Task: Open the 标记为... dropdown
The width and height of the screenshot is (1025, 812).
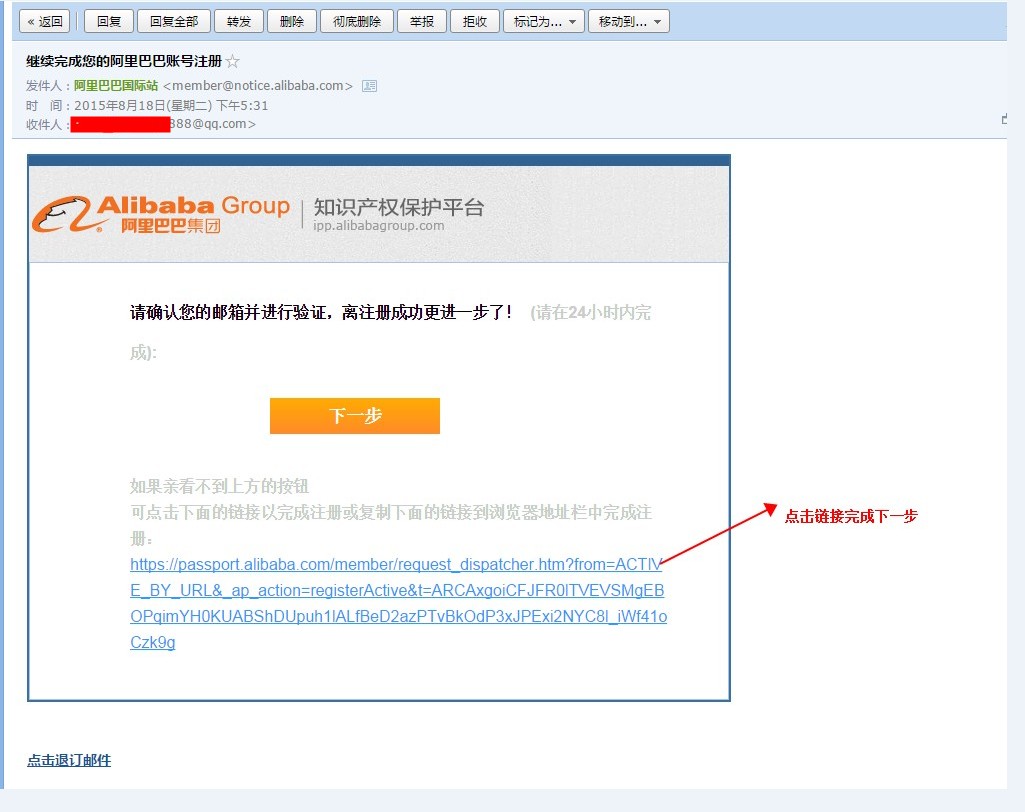Action: click(543, 22)
